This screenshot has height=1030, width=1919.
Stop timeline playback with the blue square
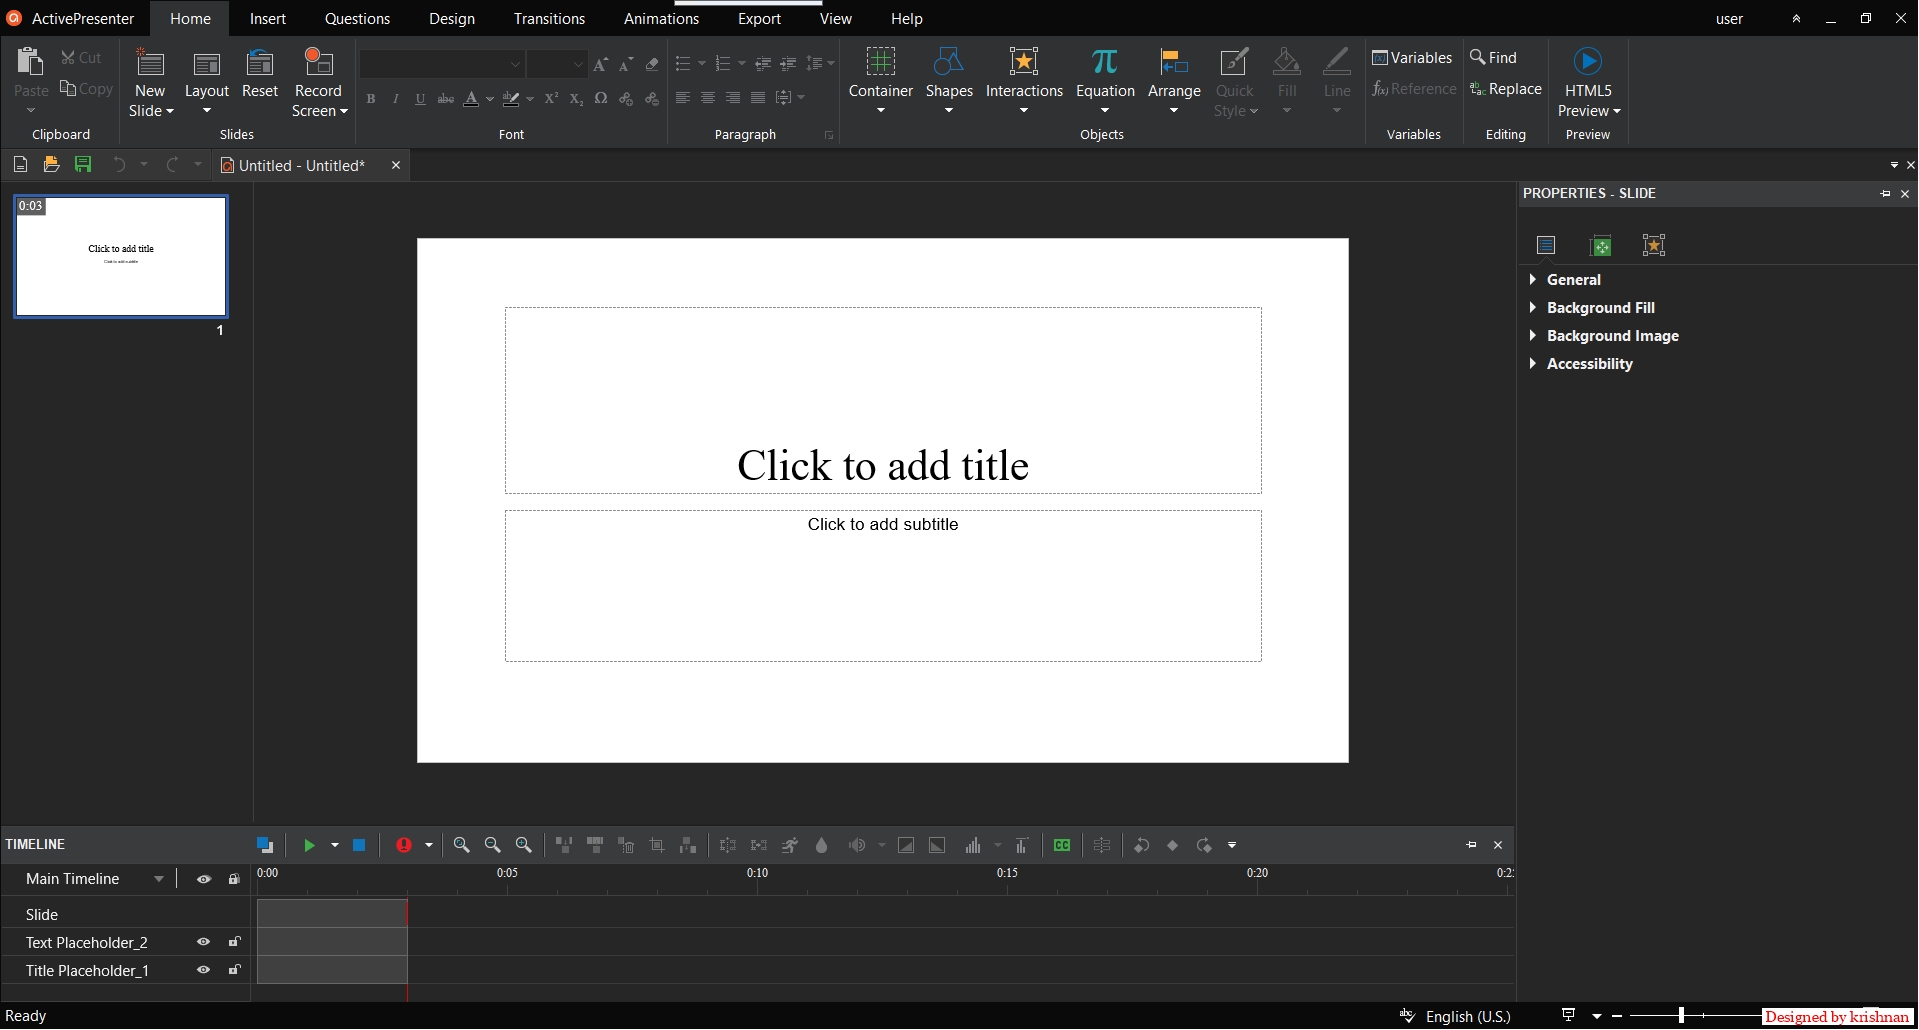[359, 846]
